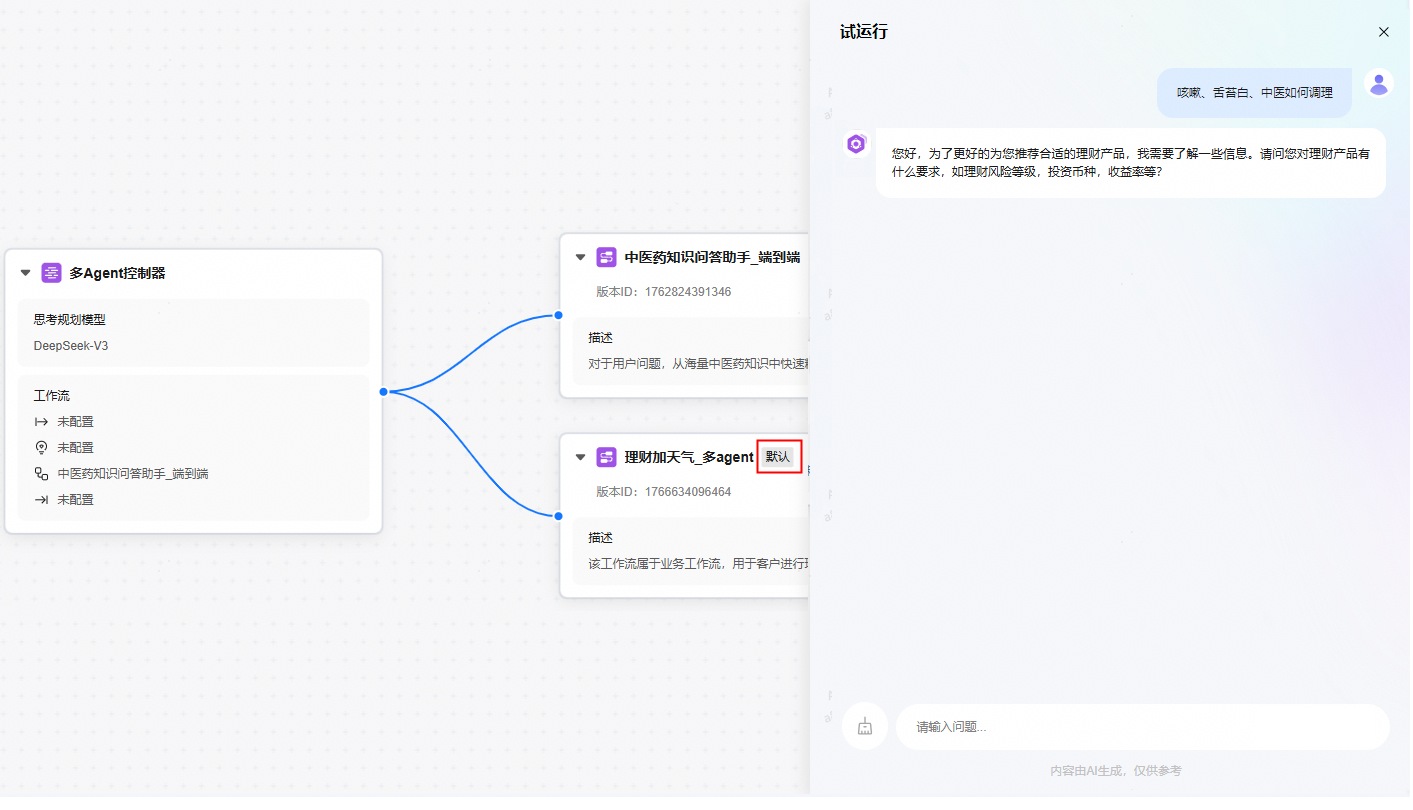Click the 理财加天气_多agent node workflow icon

(x=606, y=457)
